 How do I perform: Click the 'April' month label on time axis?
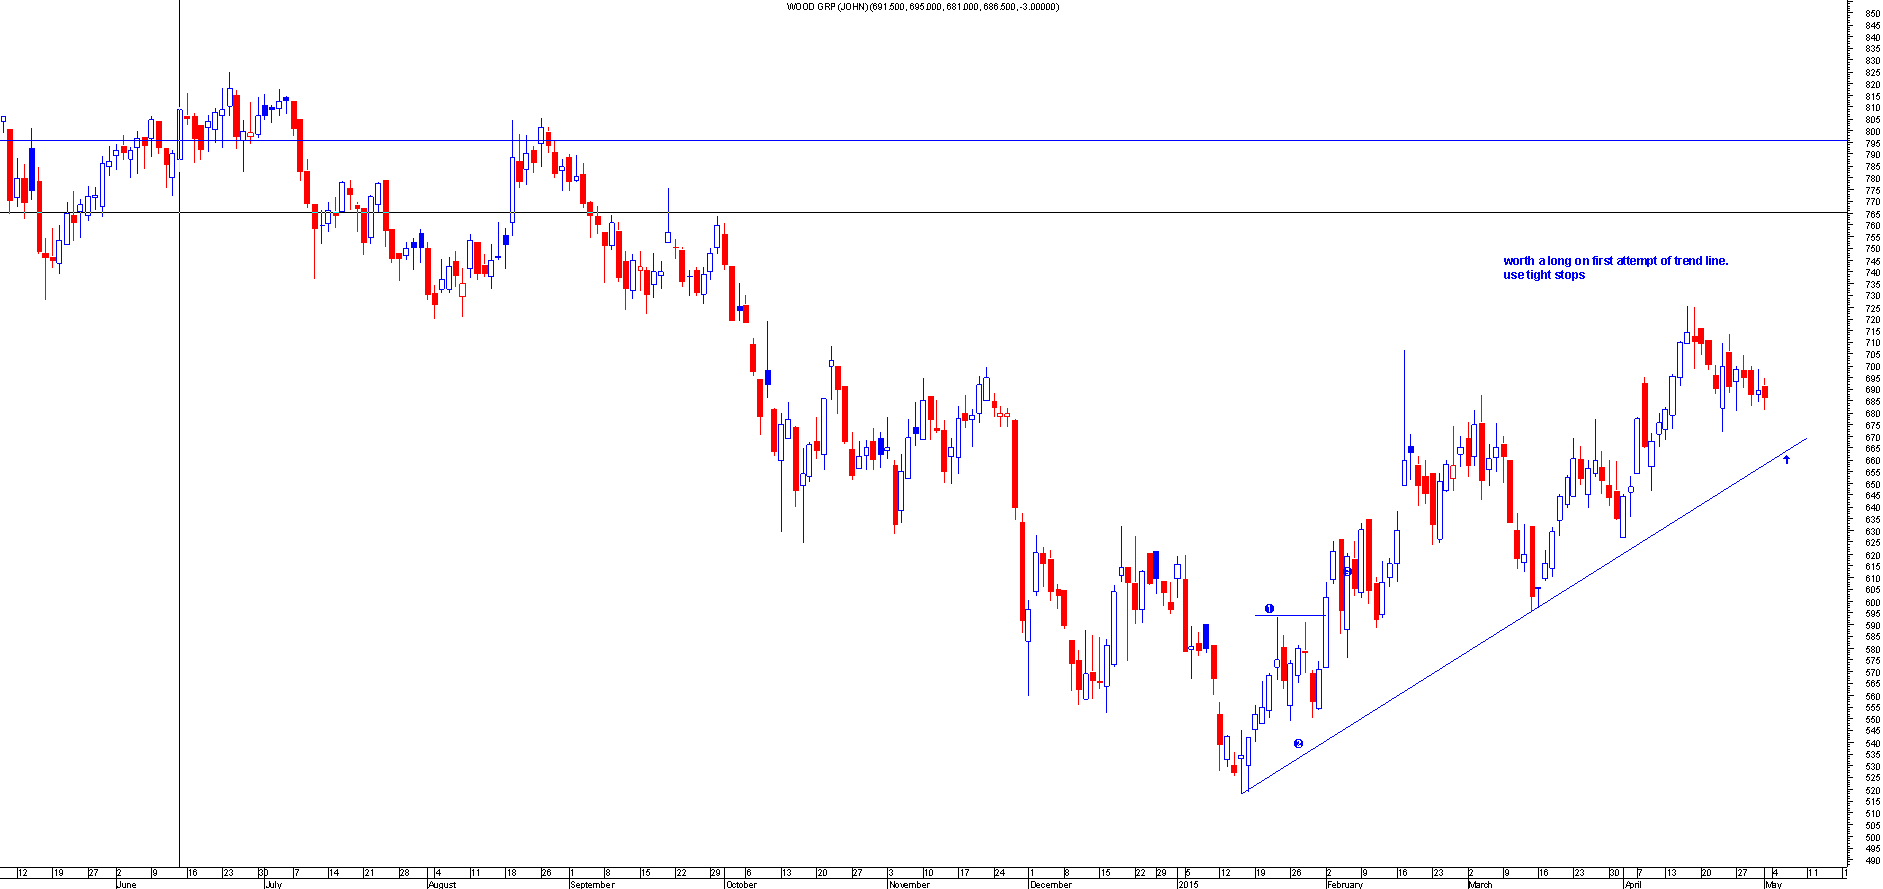(1633, 884)
